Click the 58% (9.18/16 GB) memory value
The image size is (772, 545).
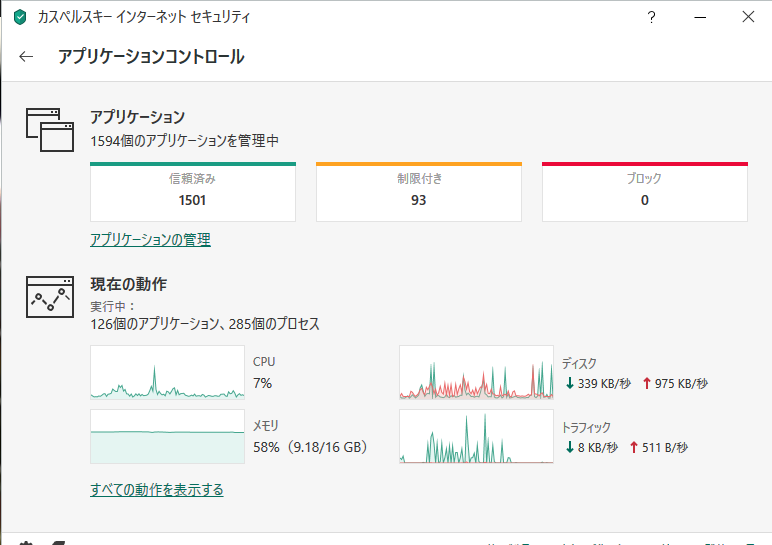point(310,447)
